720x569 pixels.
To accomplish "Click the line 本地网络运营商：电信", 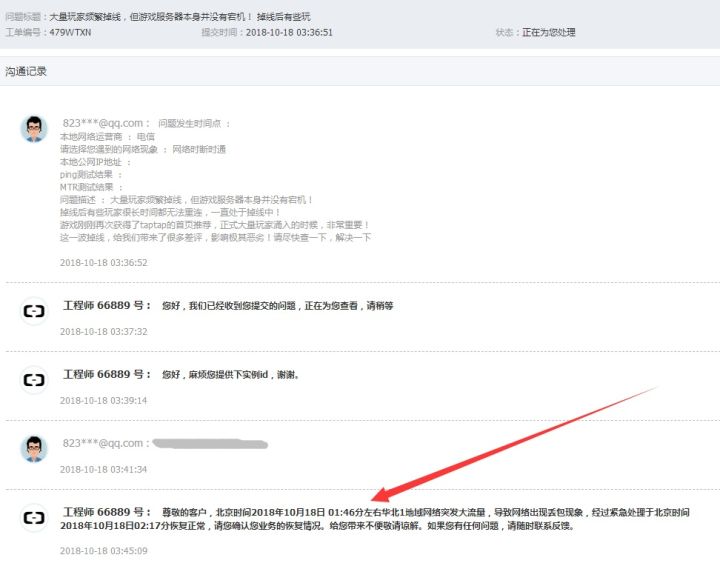I will coord(107,136).
